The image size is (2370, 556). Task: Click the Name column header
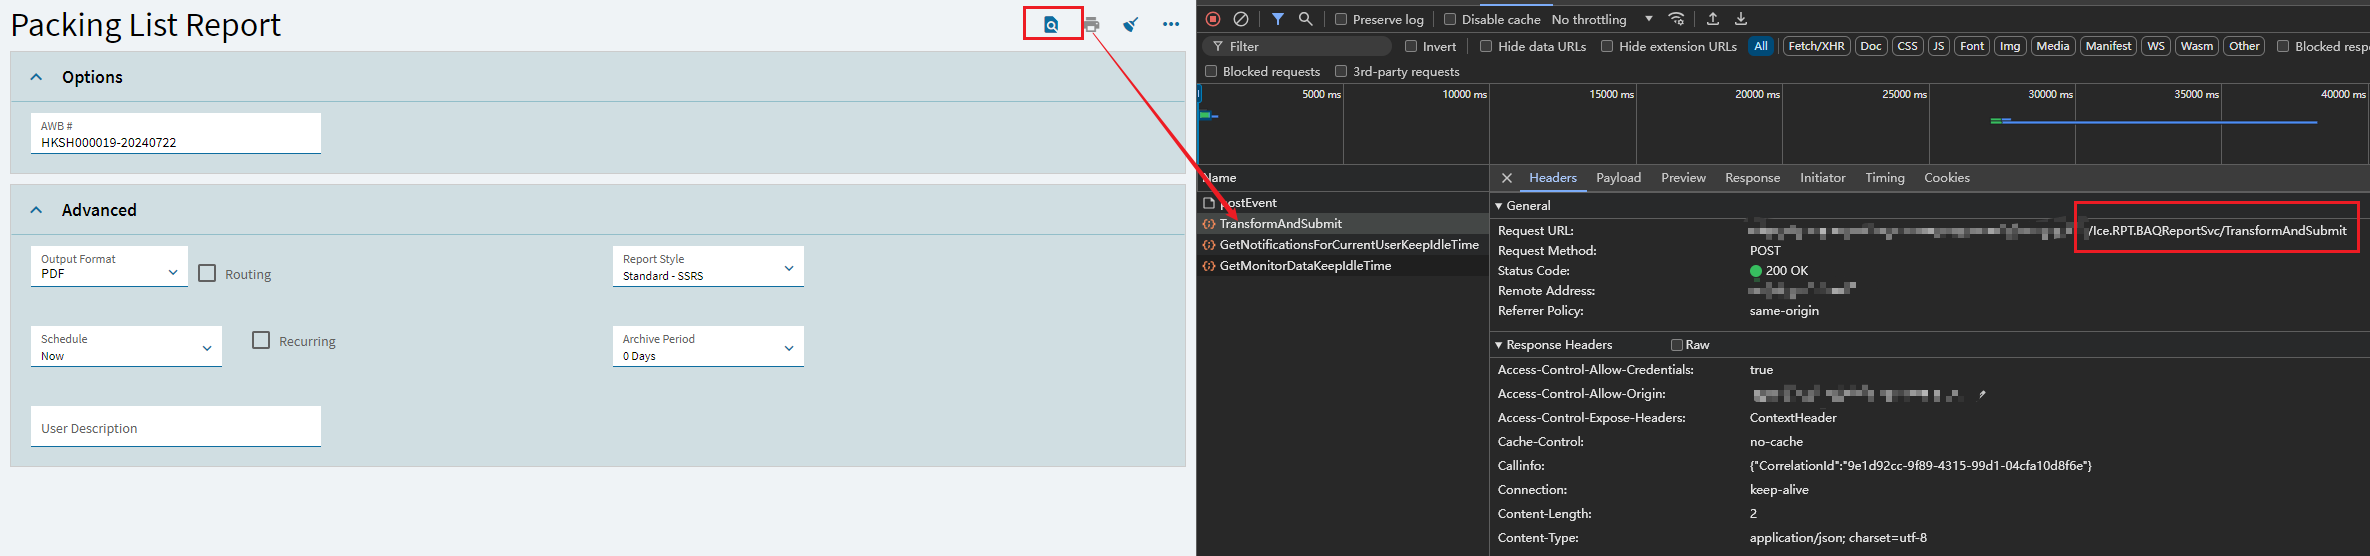1343,178
